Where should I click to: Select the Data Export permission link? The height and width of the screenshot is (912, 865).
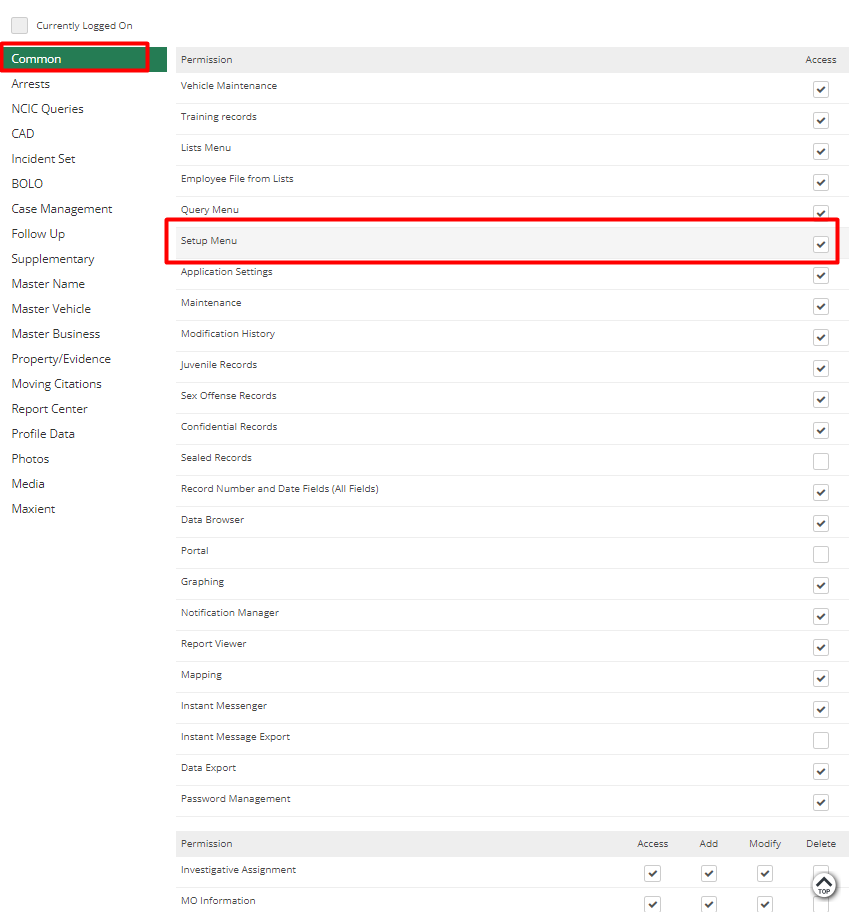point(208,767)
